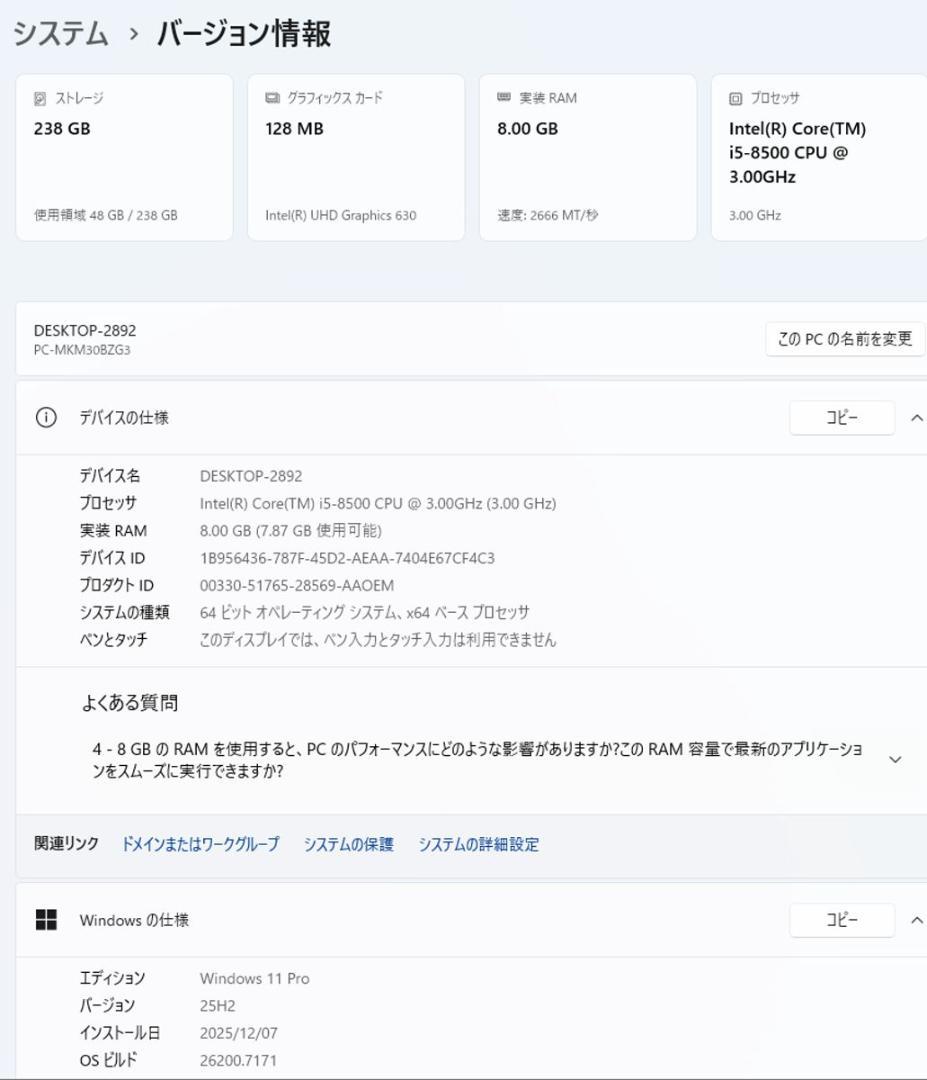Open the ドメインまたはワークグループ link

200,844
